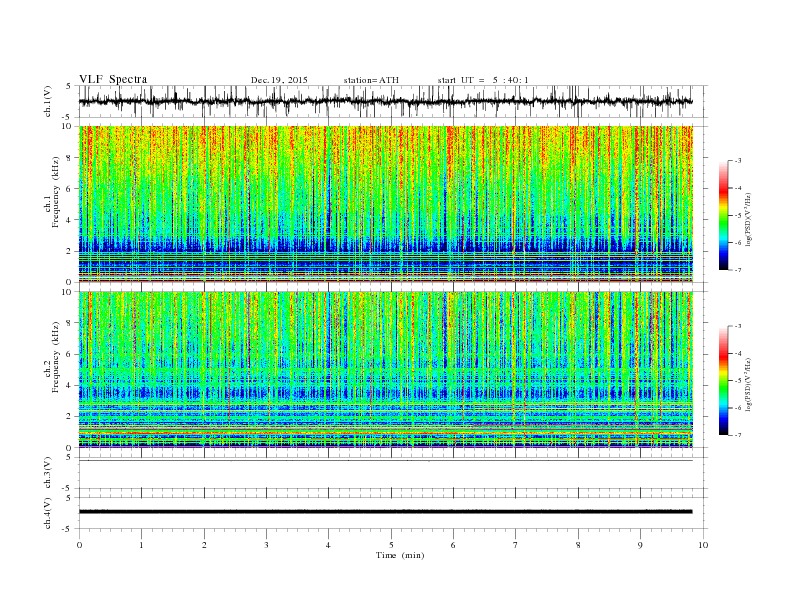The height and width of the screenshot is (612, 792).
Task: Click the "8" kHz tick of ch.1 spectrogram
Action: pyautogui.click(x=70, y=158)
